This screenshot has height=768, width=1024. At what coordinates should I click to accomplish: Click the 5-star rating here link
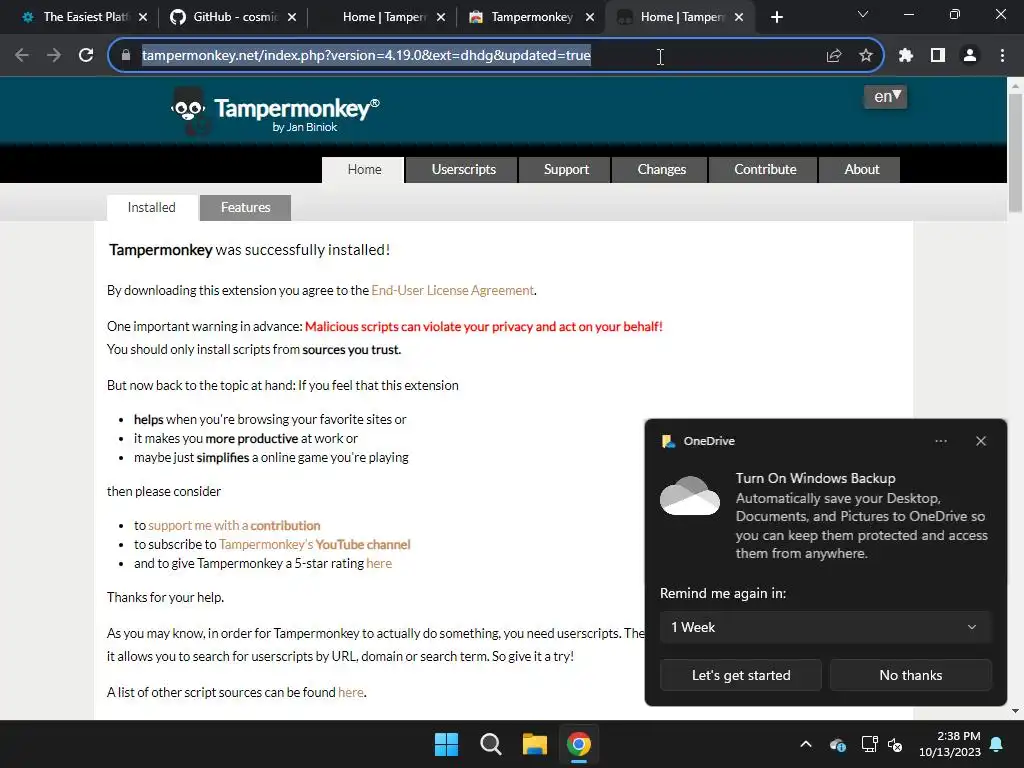pyautogui.click(x=379, y=564)
